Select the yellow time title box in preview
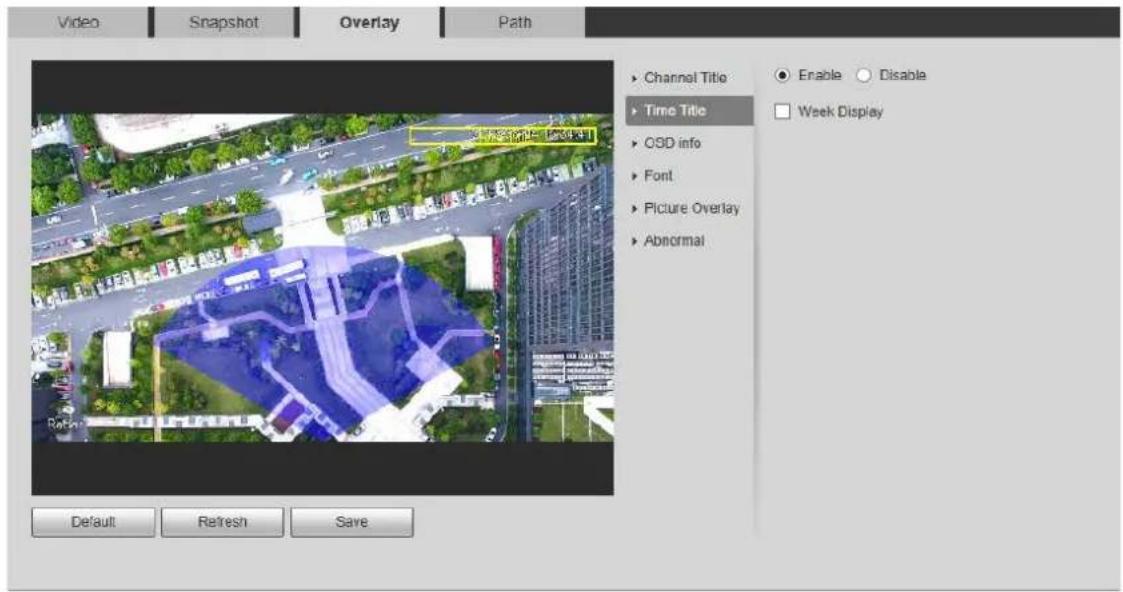The width and height of the screenshot is (1123, 592). click(503, 136)
